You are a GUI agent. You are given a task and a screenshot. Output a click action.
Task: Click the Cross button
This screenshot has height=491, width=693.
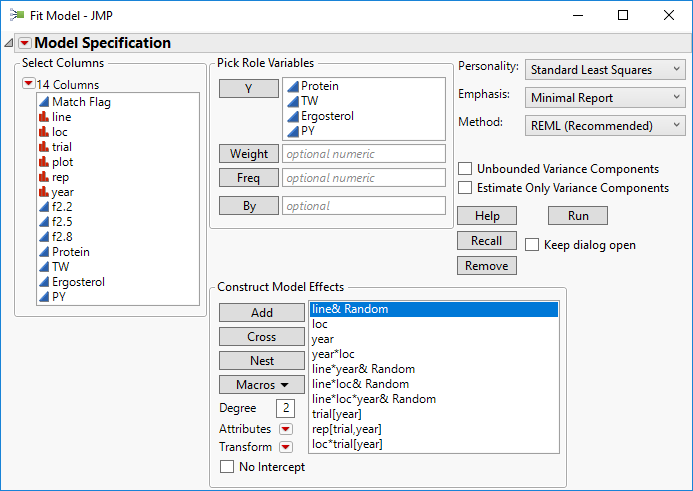[261, 337]
